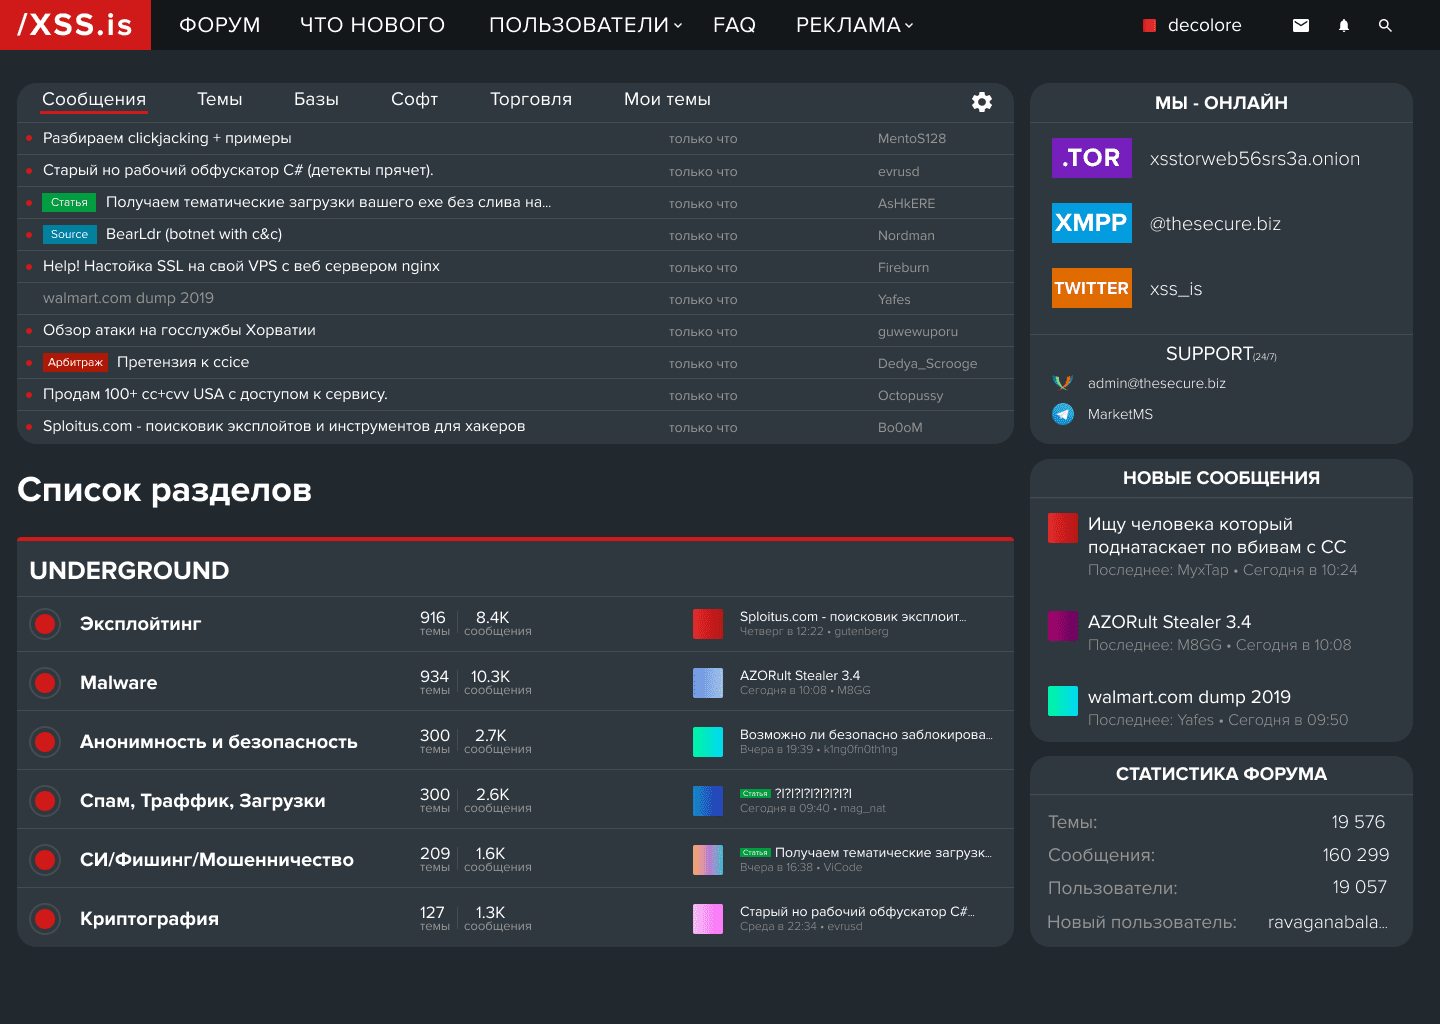The width and height of the screenshot is (1440, 1024).
Task: Open the latest posts settings gear
Action: (x=982, y=101)
